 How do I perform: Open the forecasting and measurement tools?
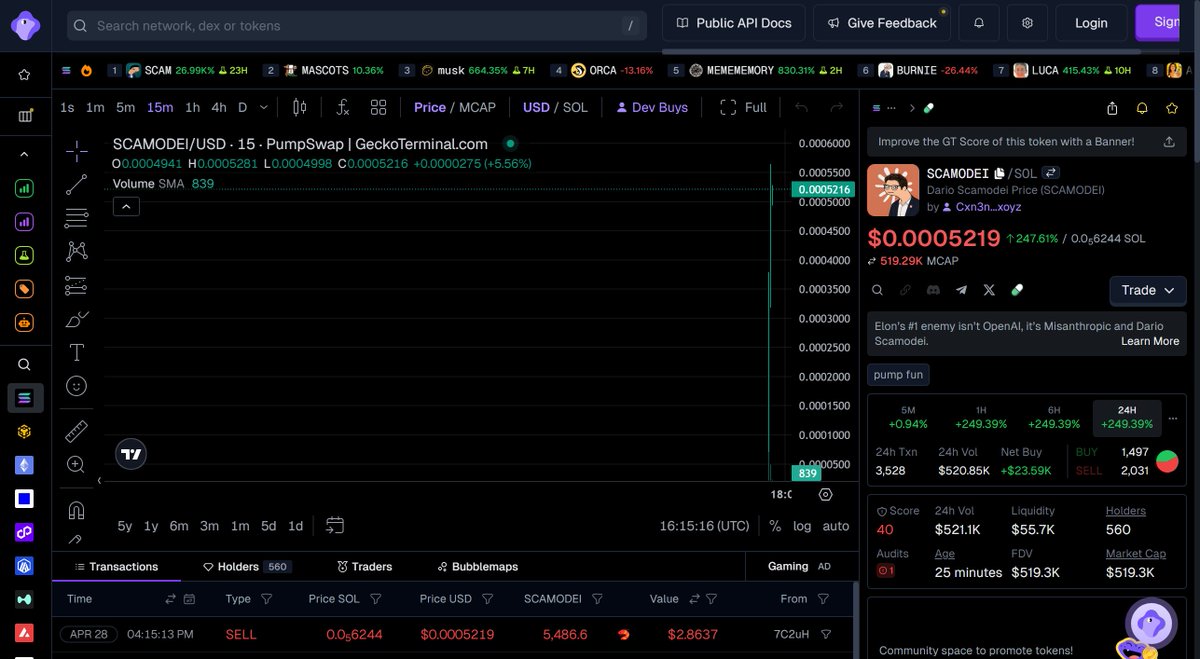click(77, 286)
